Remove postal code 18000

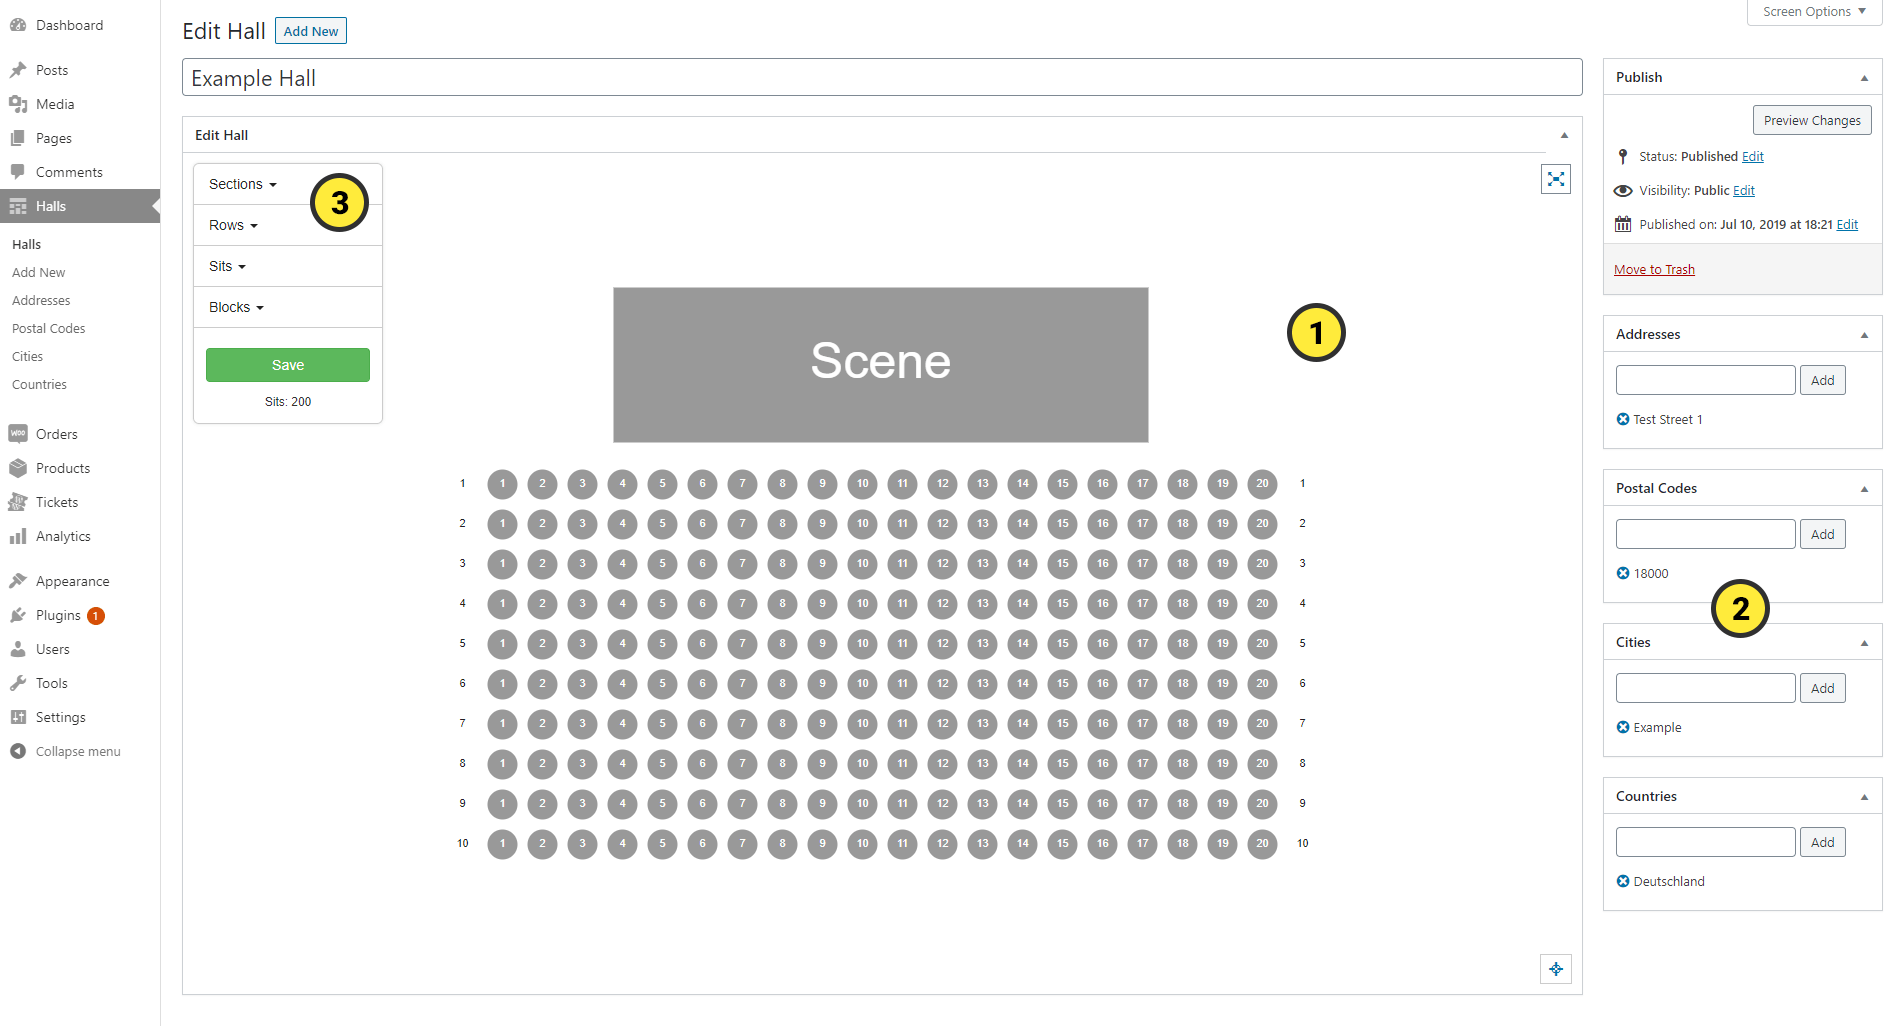point(1623,573)
